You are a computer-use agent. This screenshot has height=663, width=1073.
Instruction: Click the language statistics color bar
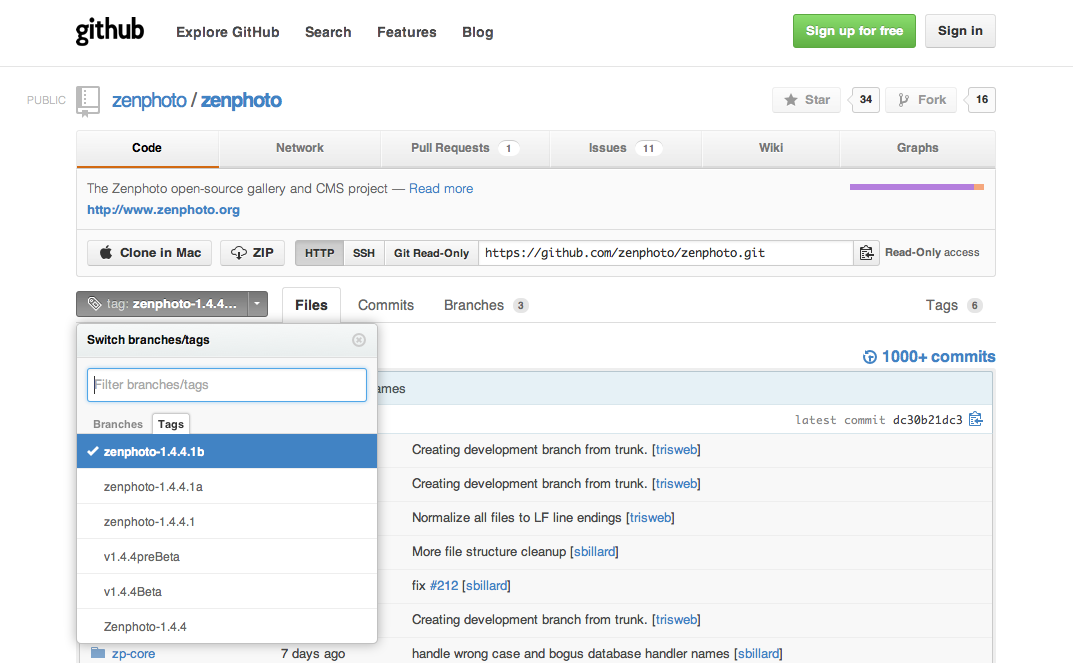click(916, 187)
